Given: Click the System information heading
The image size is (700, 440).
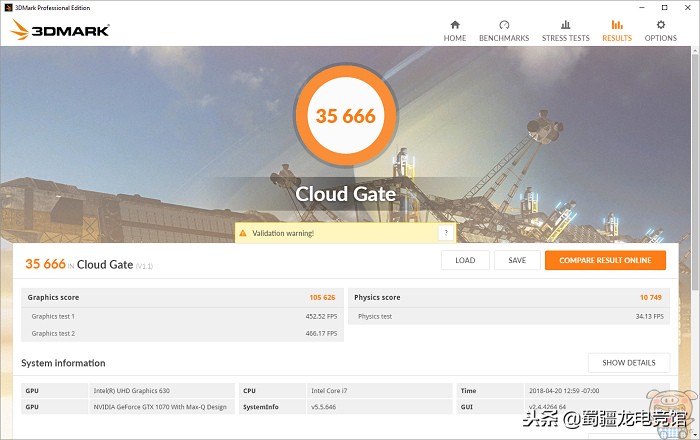Looking at the screenshot, I should (63, 363).
